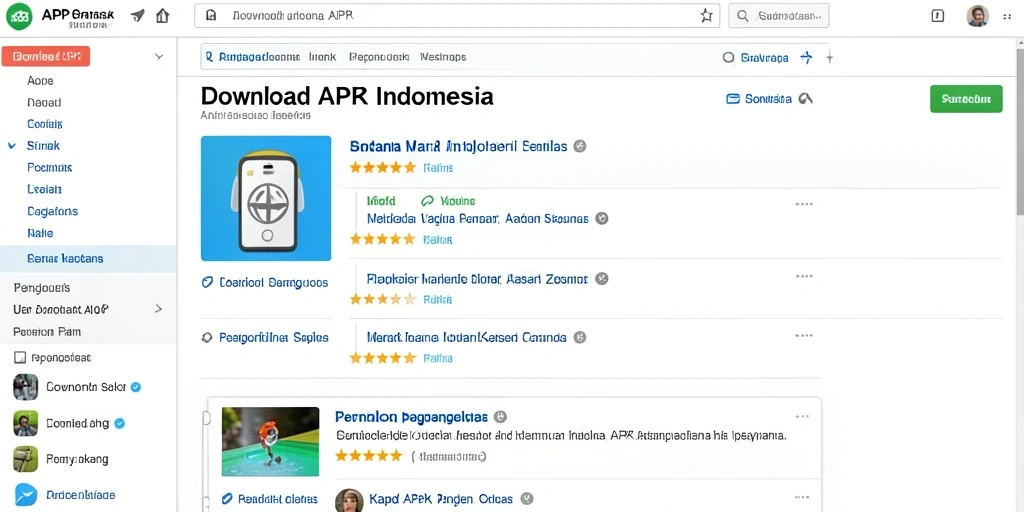Open Coardool Sernguoos link
This screenshot has height=512, width=1024.
coord(274,283)
